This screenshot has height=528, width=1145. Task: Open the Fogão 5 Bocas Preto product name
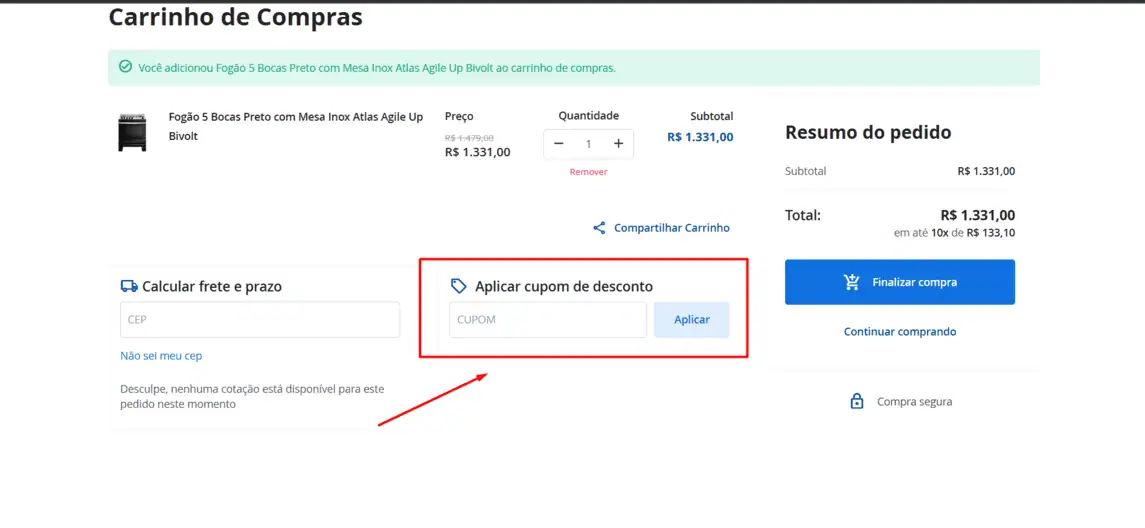click(x=296, y=126)
